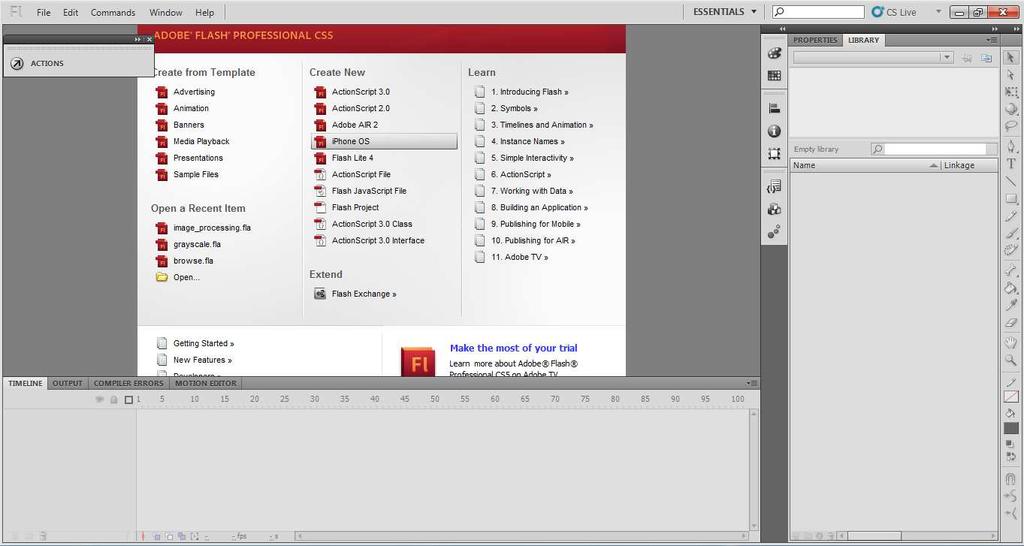Image resolution: width=1024 pixels, height=546 pixels.
Task: Switch to the Output tab
Action: (x=68, y=383)
